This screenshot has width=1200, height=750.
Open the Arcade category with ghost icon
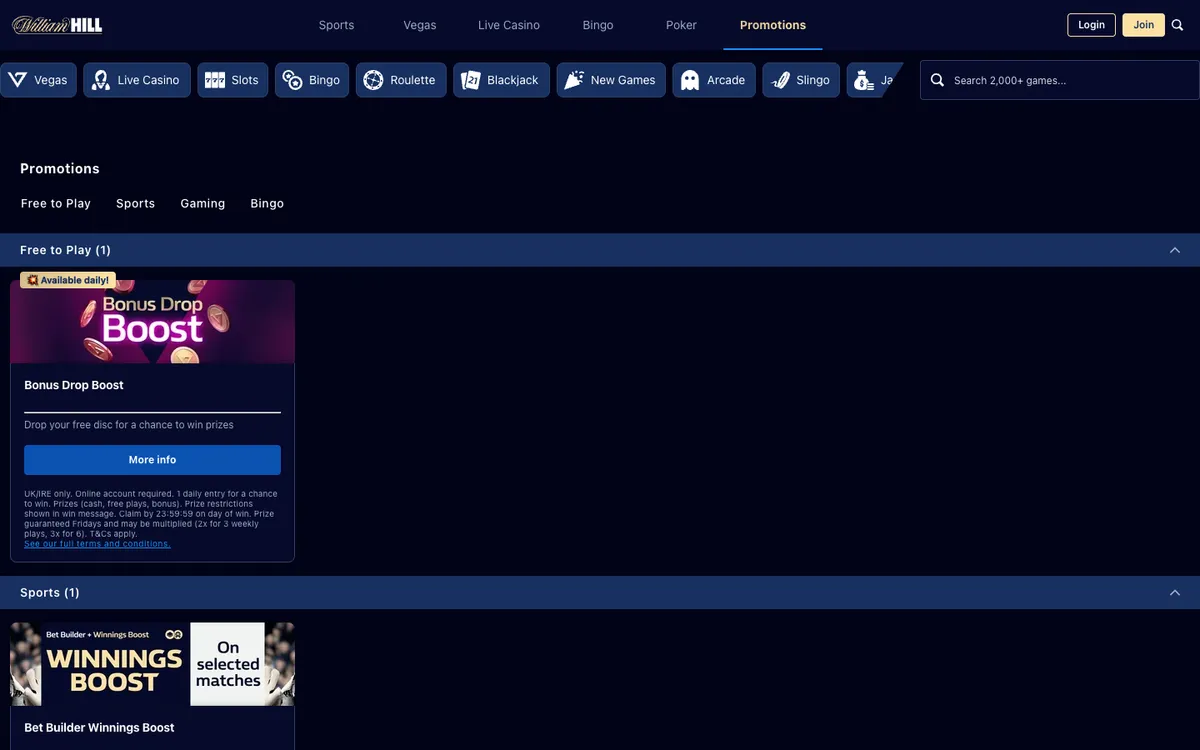[x=714, y=80]
